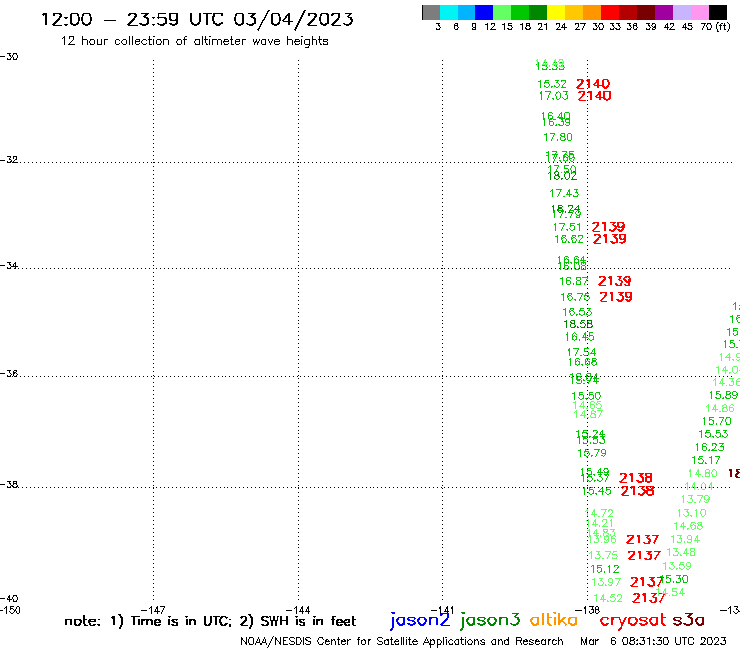Click the wave height value 16.45
740x650 pixels.
pyautogui.click(x=580, y=337)
